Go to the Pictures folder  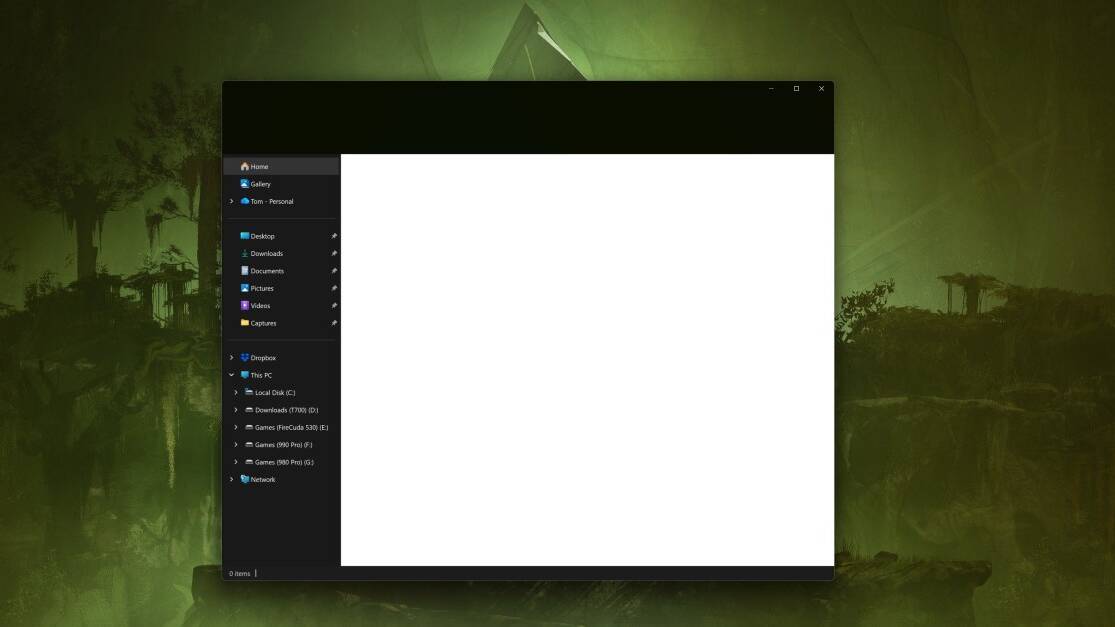tap(261, 289)
